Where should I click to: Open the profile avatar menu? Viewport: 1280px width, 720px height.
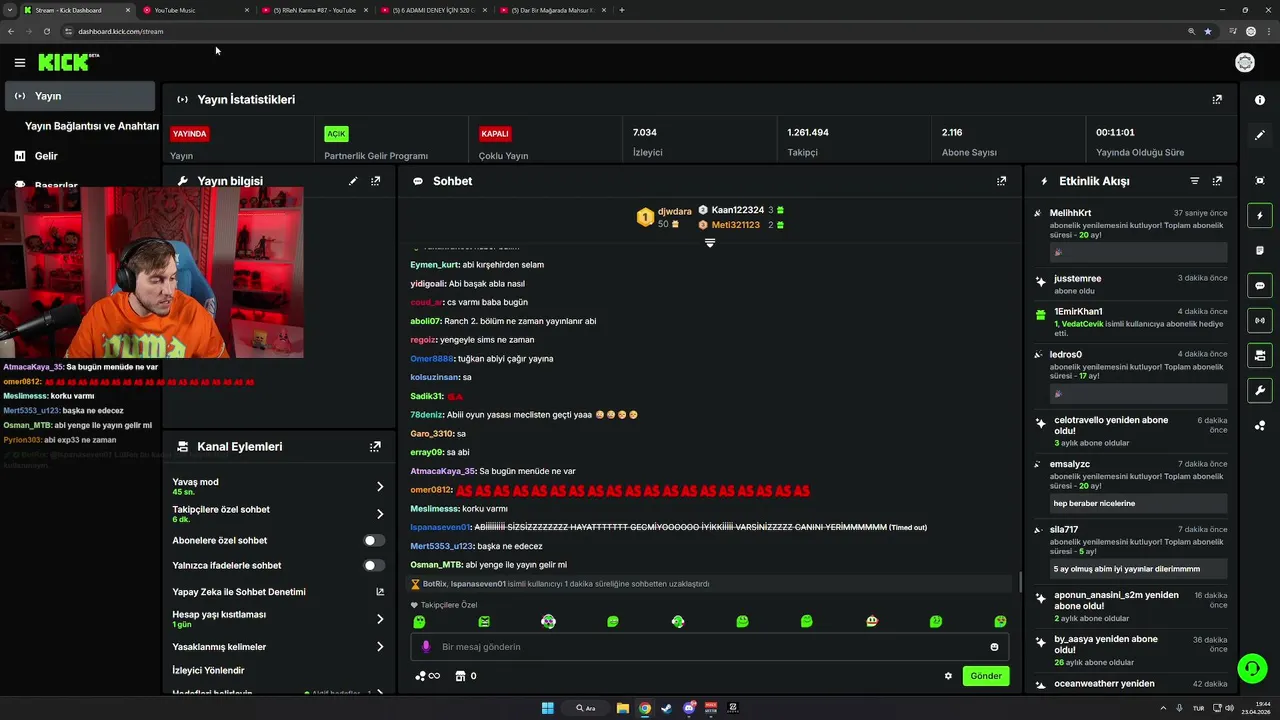1245,63
